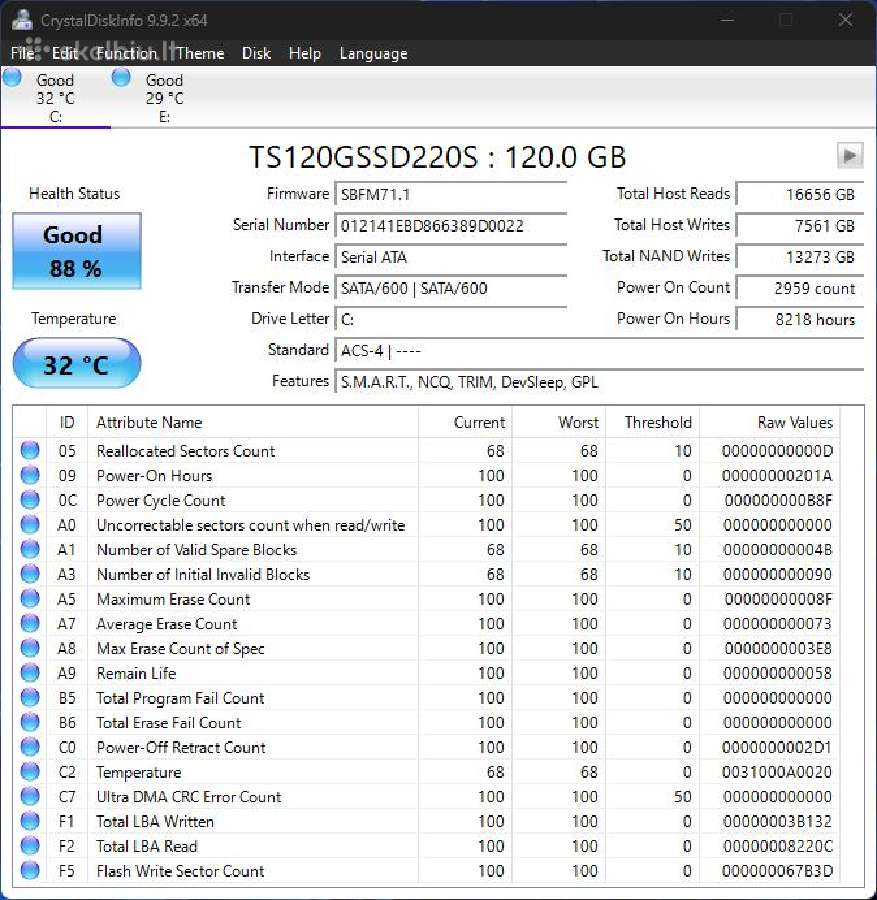Click the Threshold column header
The height and width of the screenshot is (900, 877).
click(653, 422)
